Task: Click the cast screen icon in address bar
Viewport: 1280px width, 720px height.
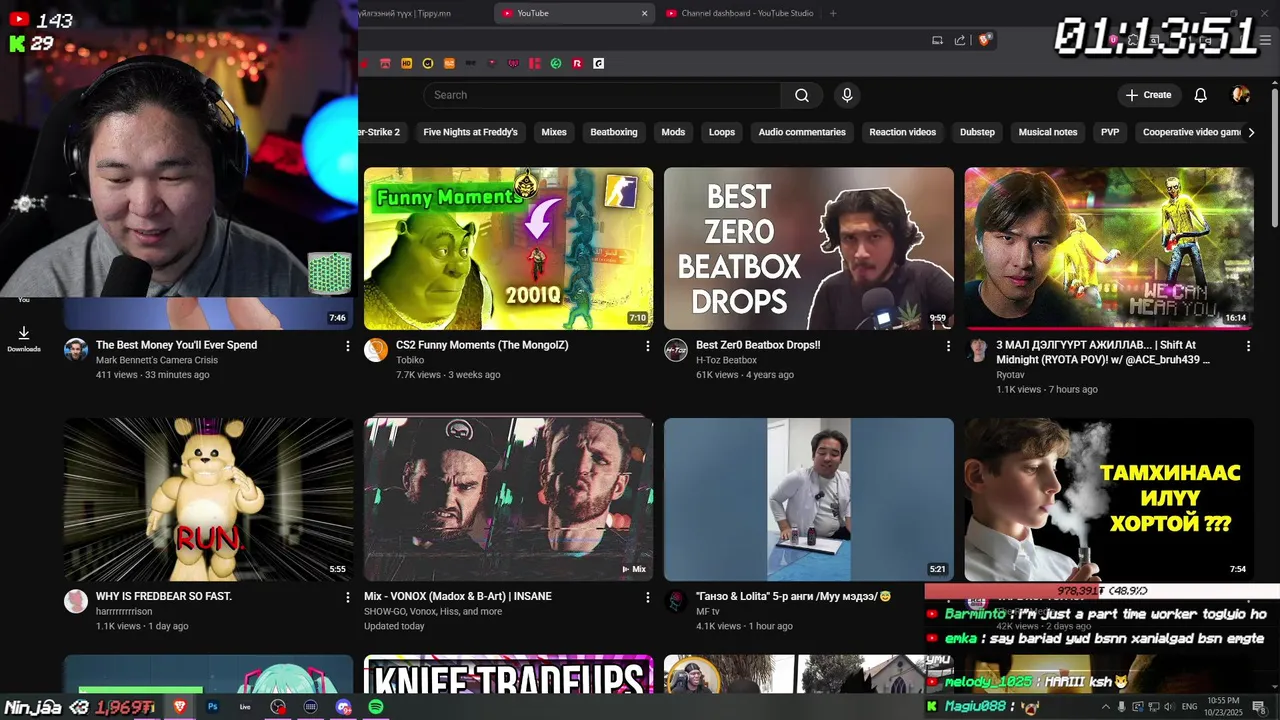Action: (937, 40)
